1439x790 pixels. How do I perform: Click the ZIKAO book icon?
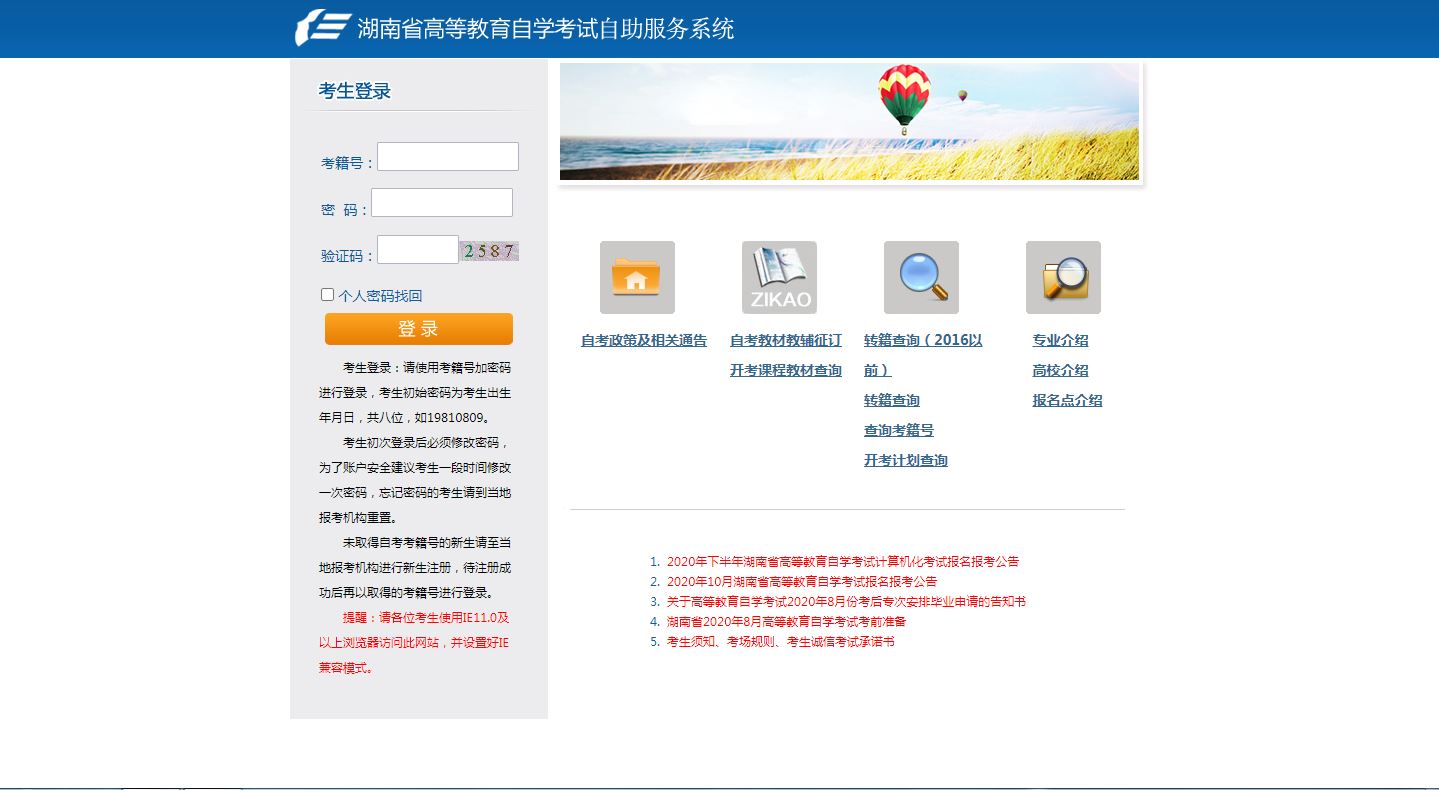(x=779, y=277)
